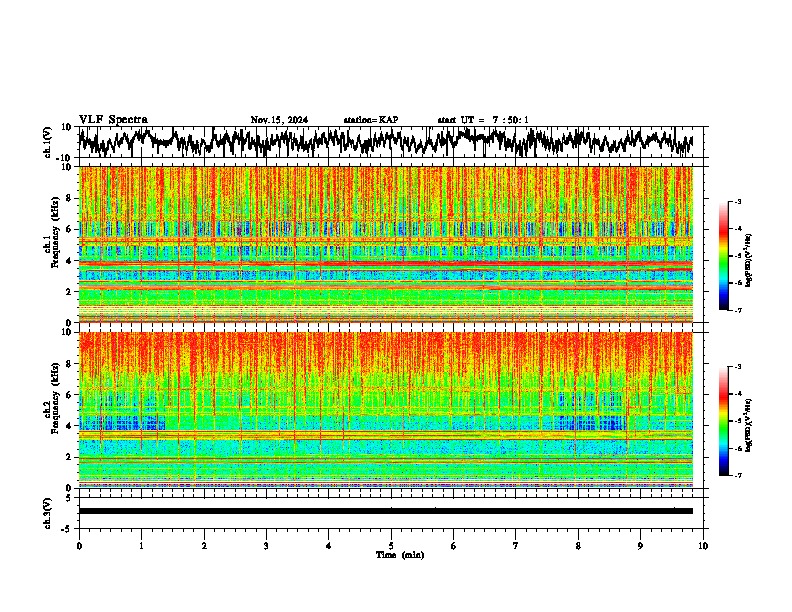This screenshot has height=612, width=792.
Task: Click the ch.1 frequency tick label "8"
Action: pos(69,198)
